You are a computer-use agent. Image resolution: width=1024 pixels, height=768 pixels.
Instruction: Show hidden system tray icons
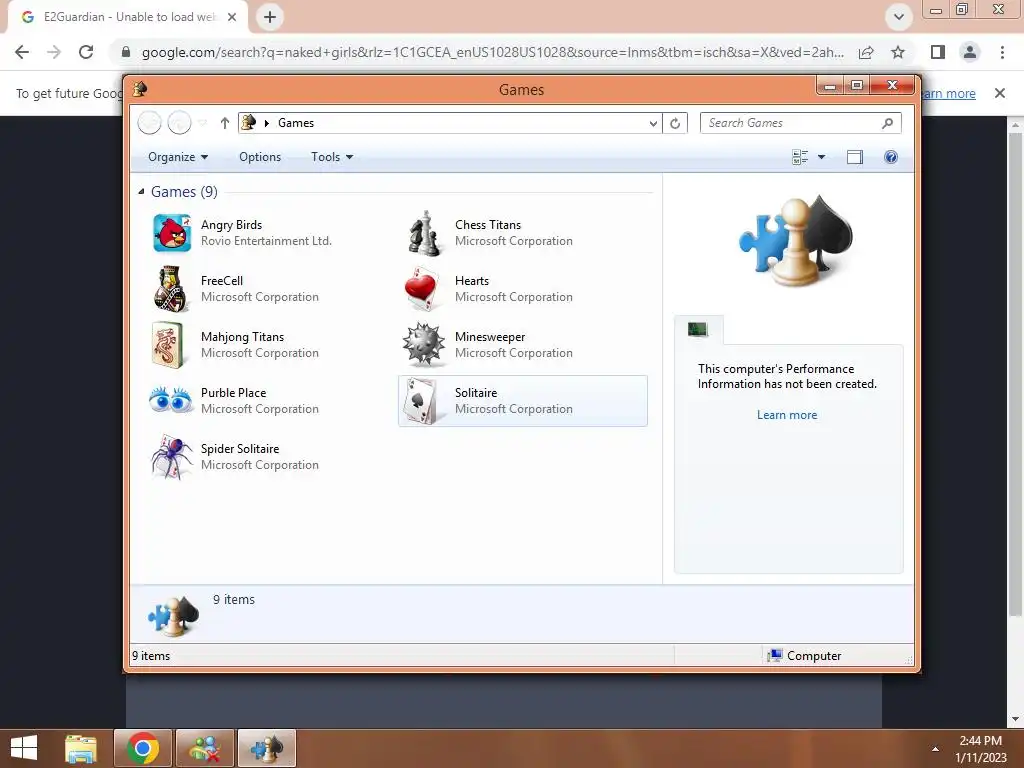click(935, 748)
